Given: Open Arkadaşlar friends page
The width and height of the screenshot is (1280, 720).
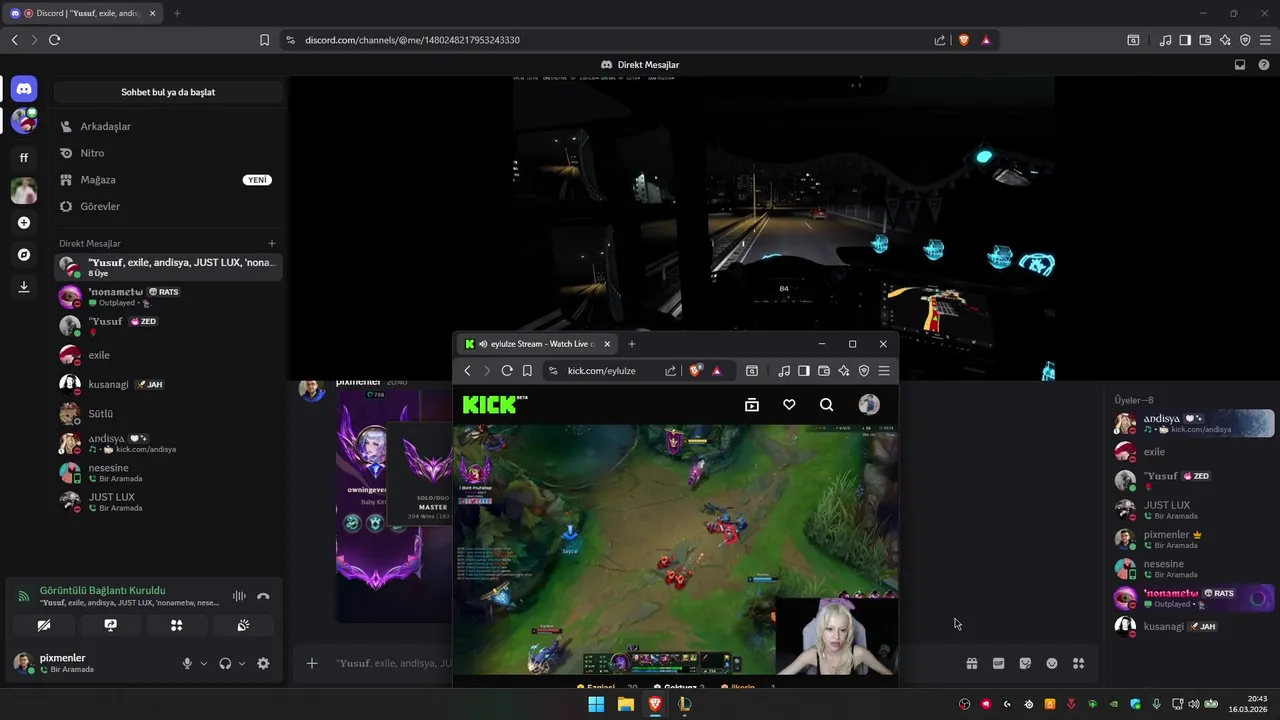Looking at the screenshot, I should pyautogui.click(x=168, y=126).
